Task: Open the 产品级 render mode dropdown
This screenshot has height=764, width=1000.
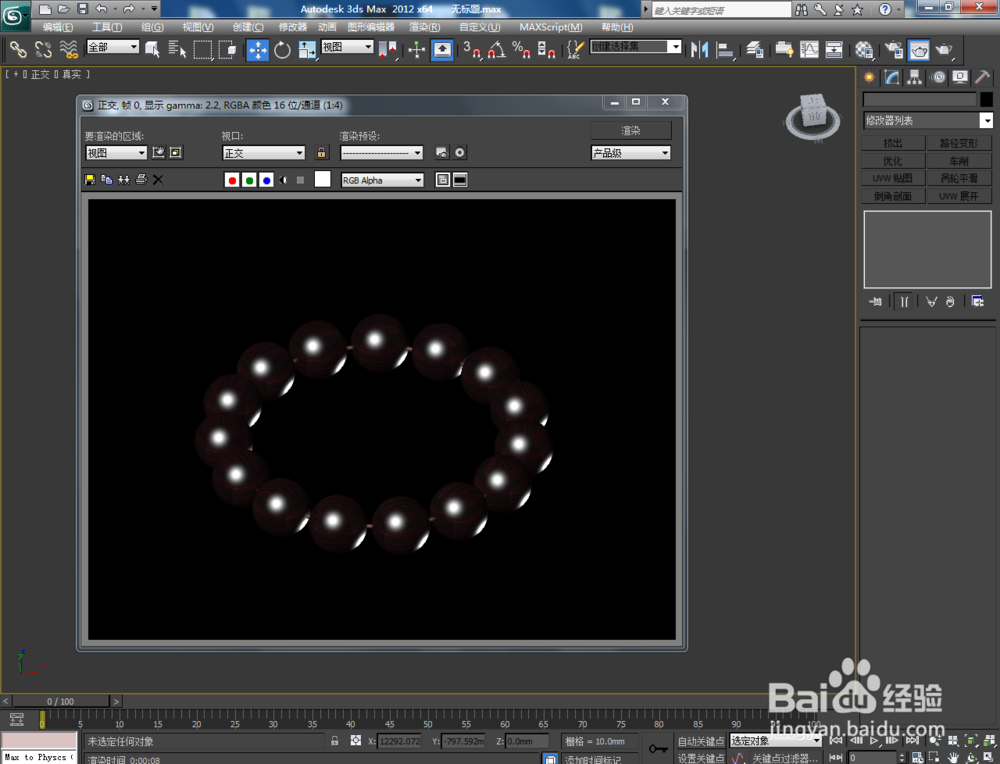Action: (631, 153)
